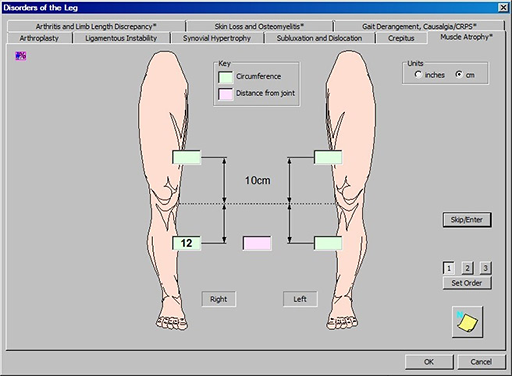Open the yellow sticky note icon
The height and width of the screenshot is (376, 512).
[467, 322]
